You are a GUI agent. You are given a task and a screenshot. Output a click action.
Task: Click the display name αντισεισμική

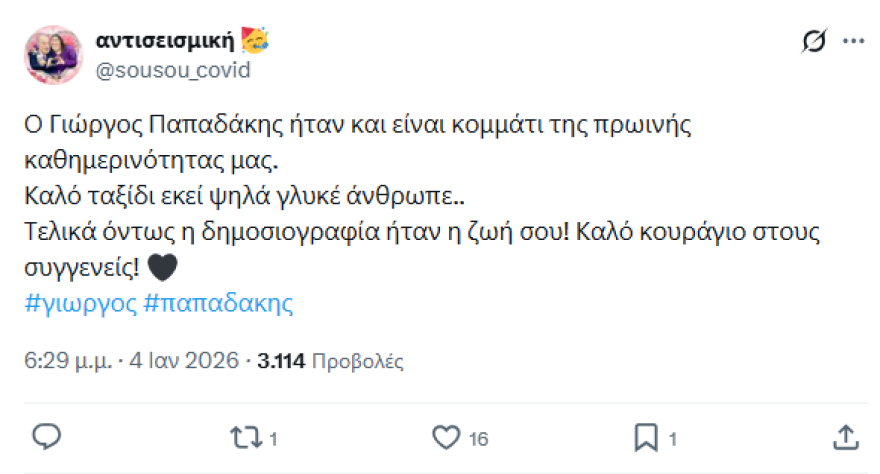coord(165,41)
